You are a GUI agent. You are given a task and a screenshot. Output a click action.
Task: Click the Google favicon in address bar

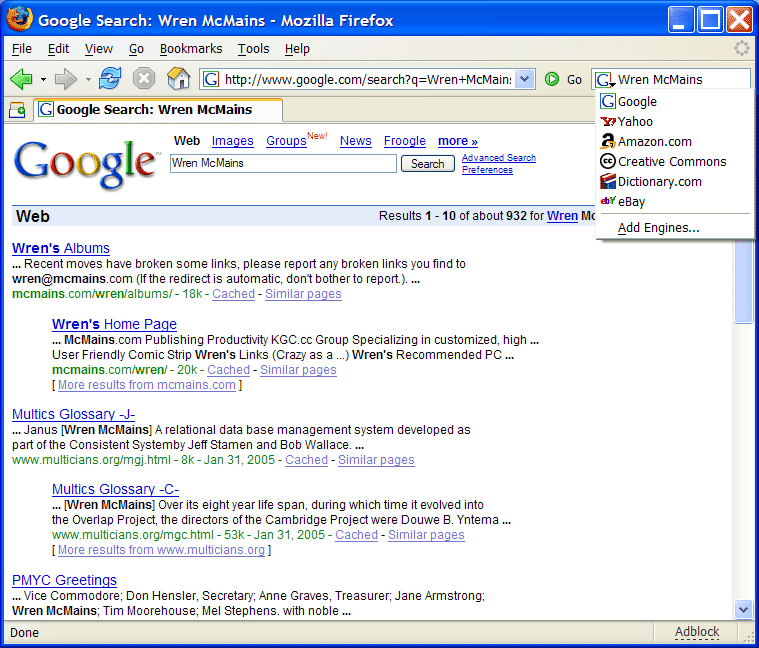point(211,79)
